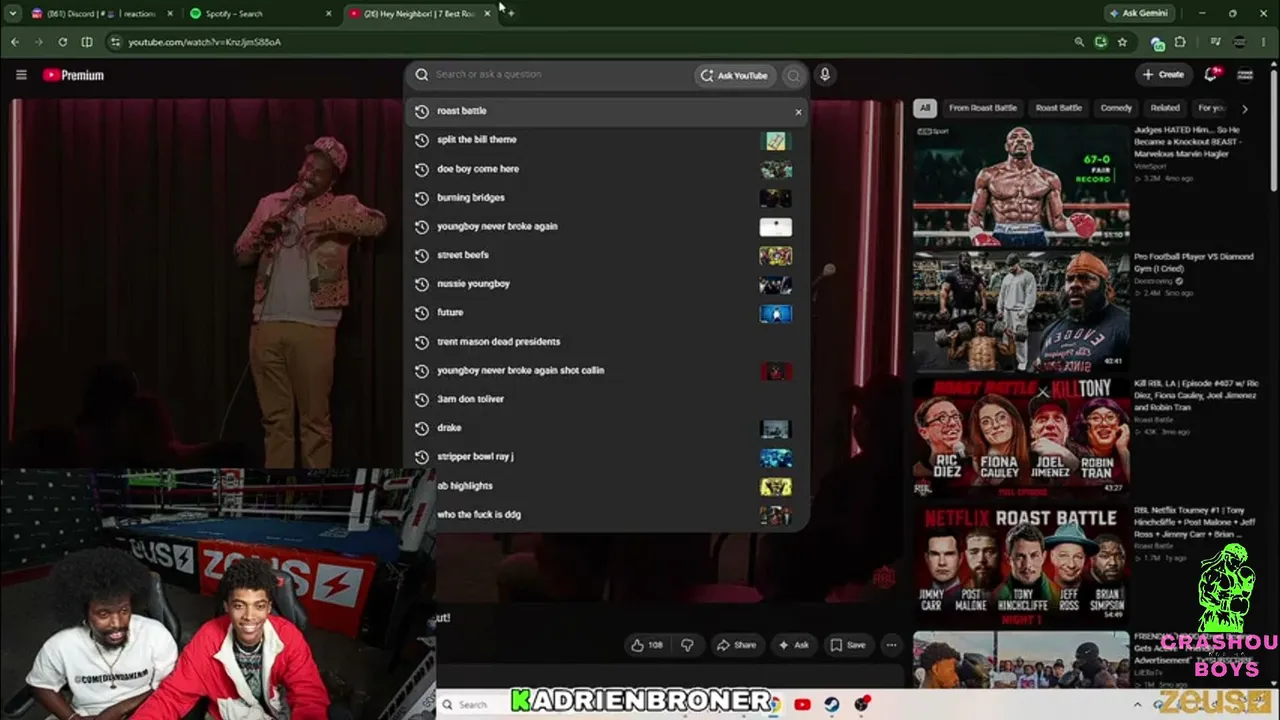The height and width of the screenshot is (720, 1280).
Task: Choose the '3am don toliver' suggestion
Action: click(607, 399)
